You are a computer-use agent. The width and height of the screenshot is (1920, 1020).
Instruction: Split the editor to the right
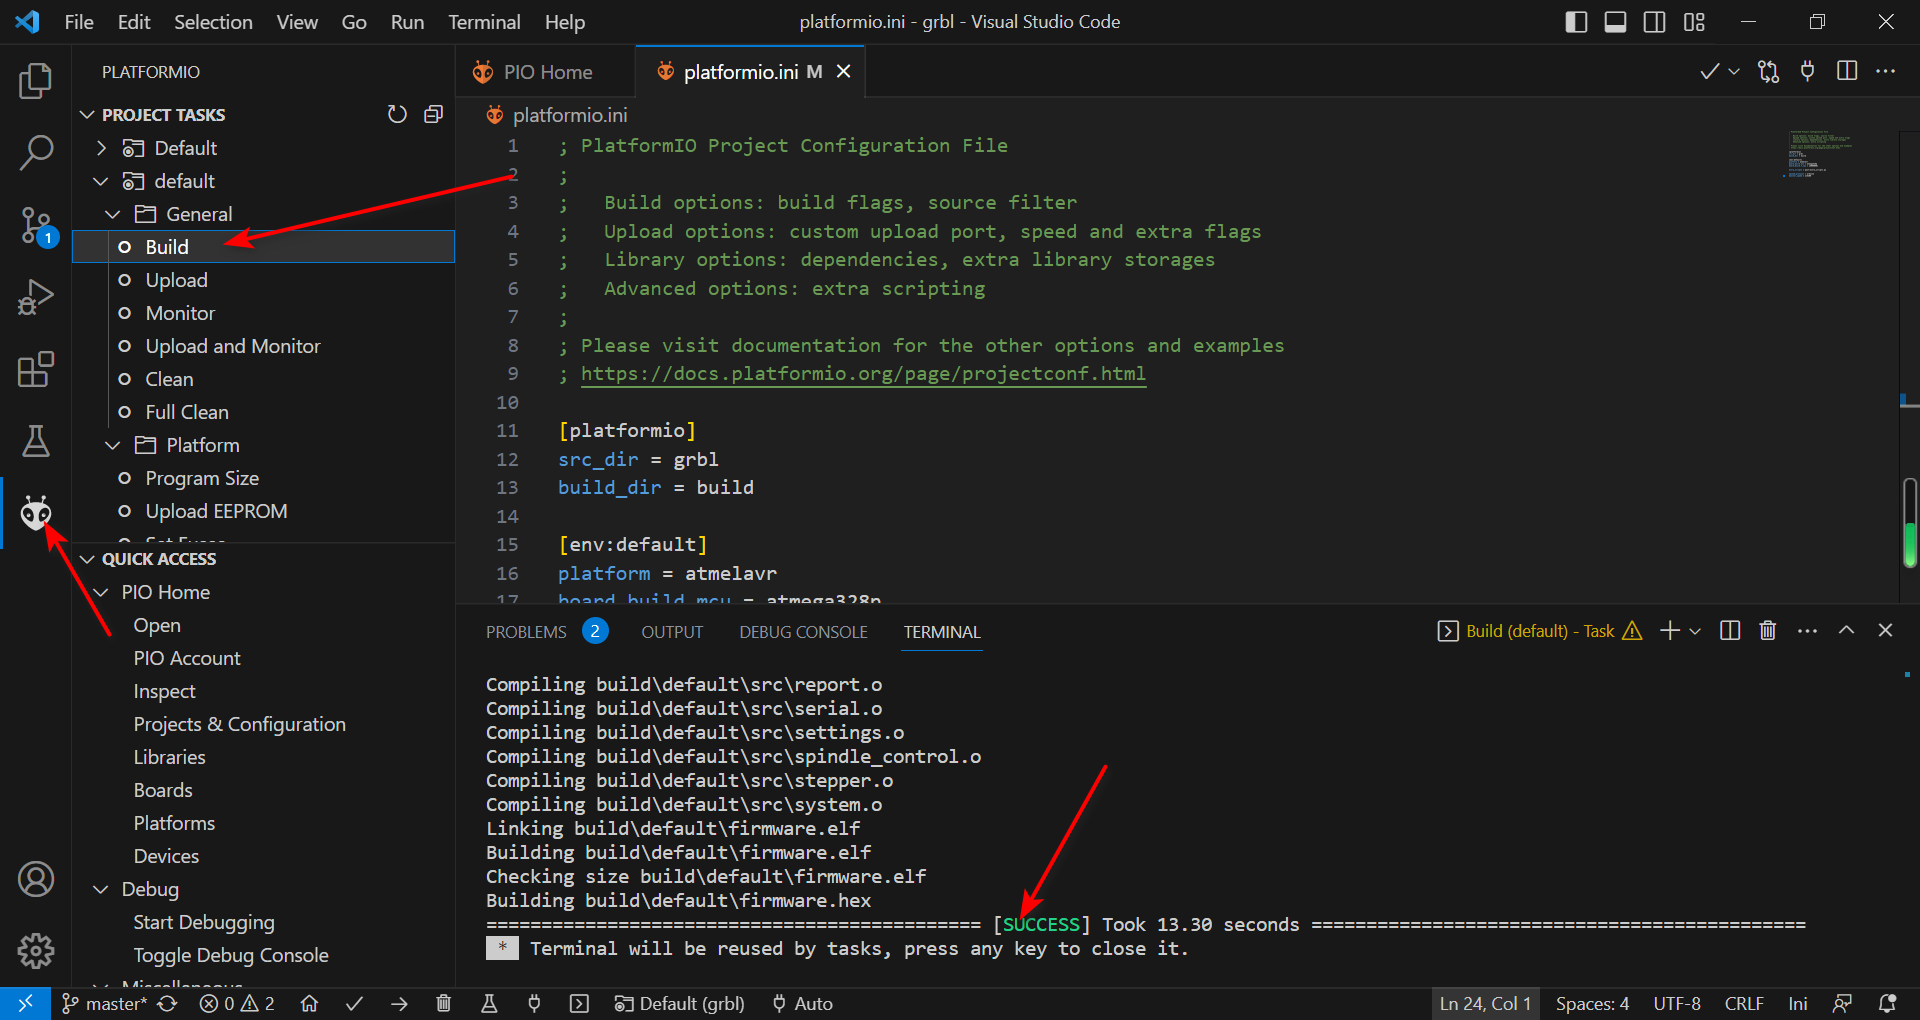tap(1847, 71)
